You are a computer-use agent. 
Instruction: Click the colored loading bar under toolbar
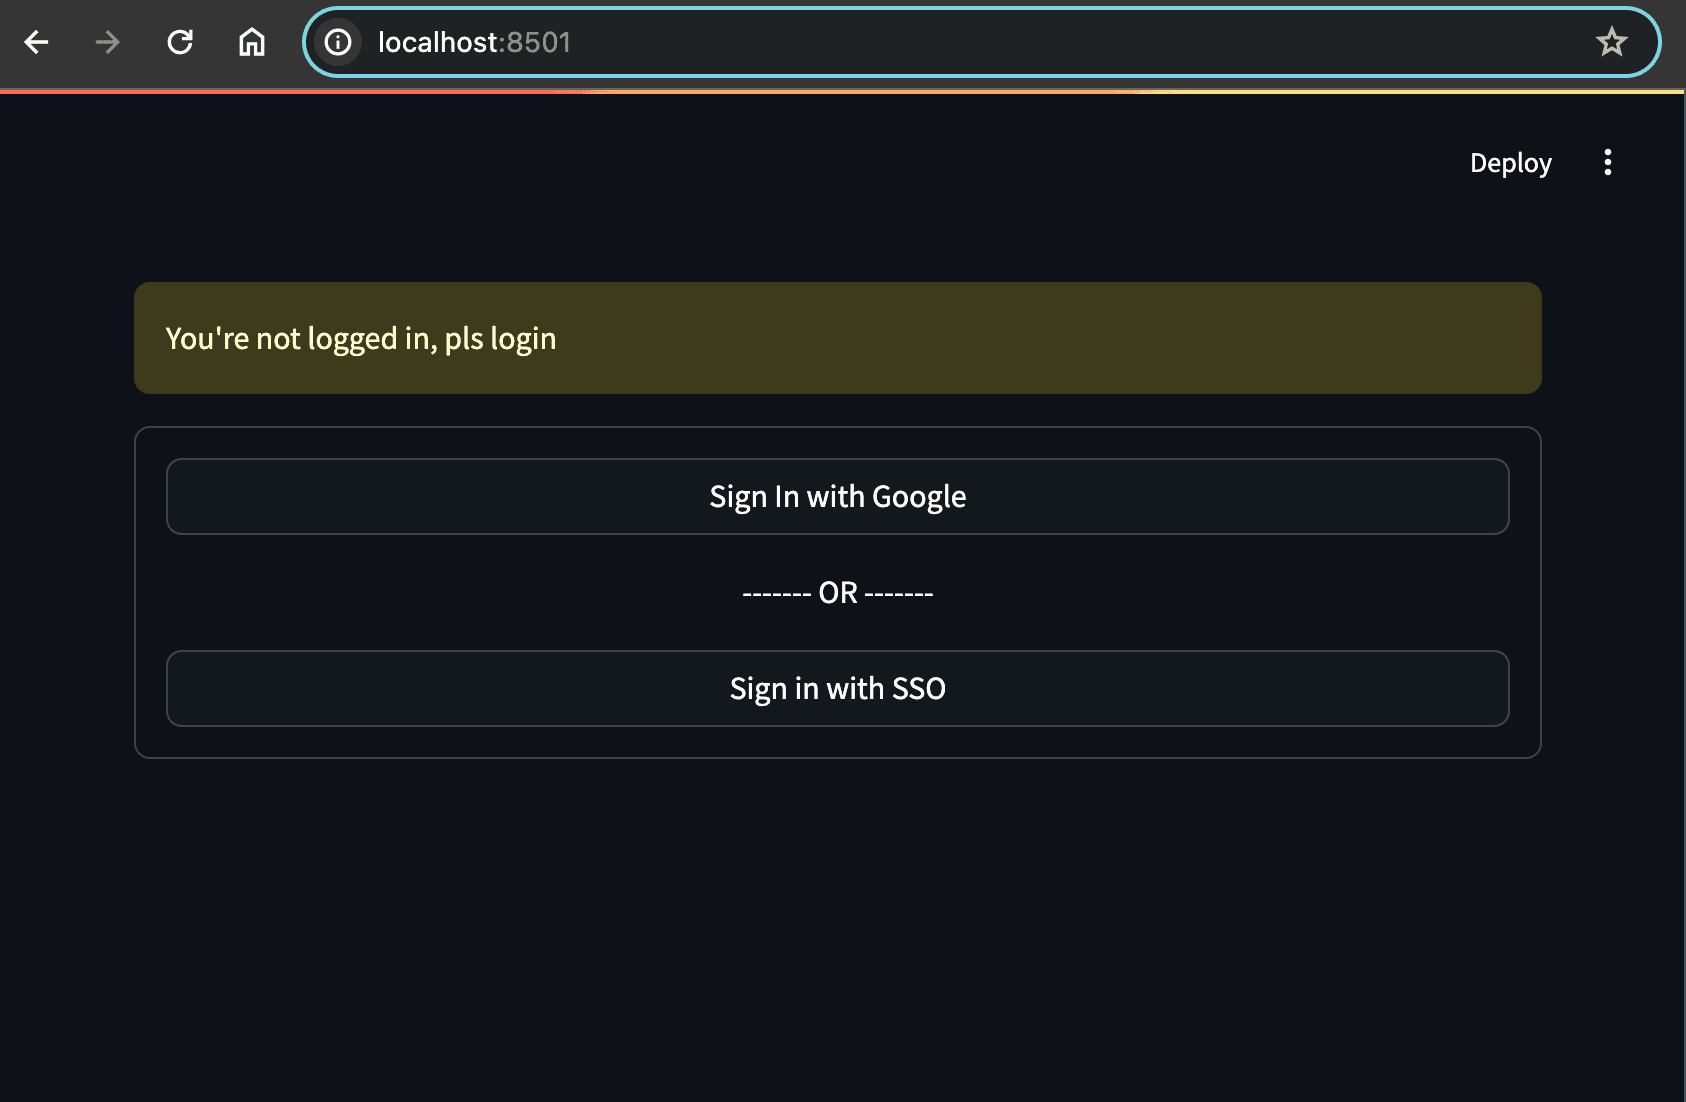click(x=842, y=91)
